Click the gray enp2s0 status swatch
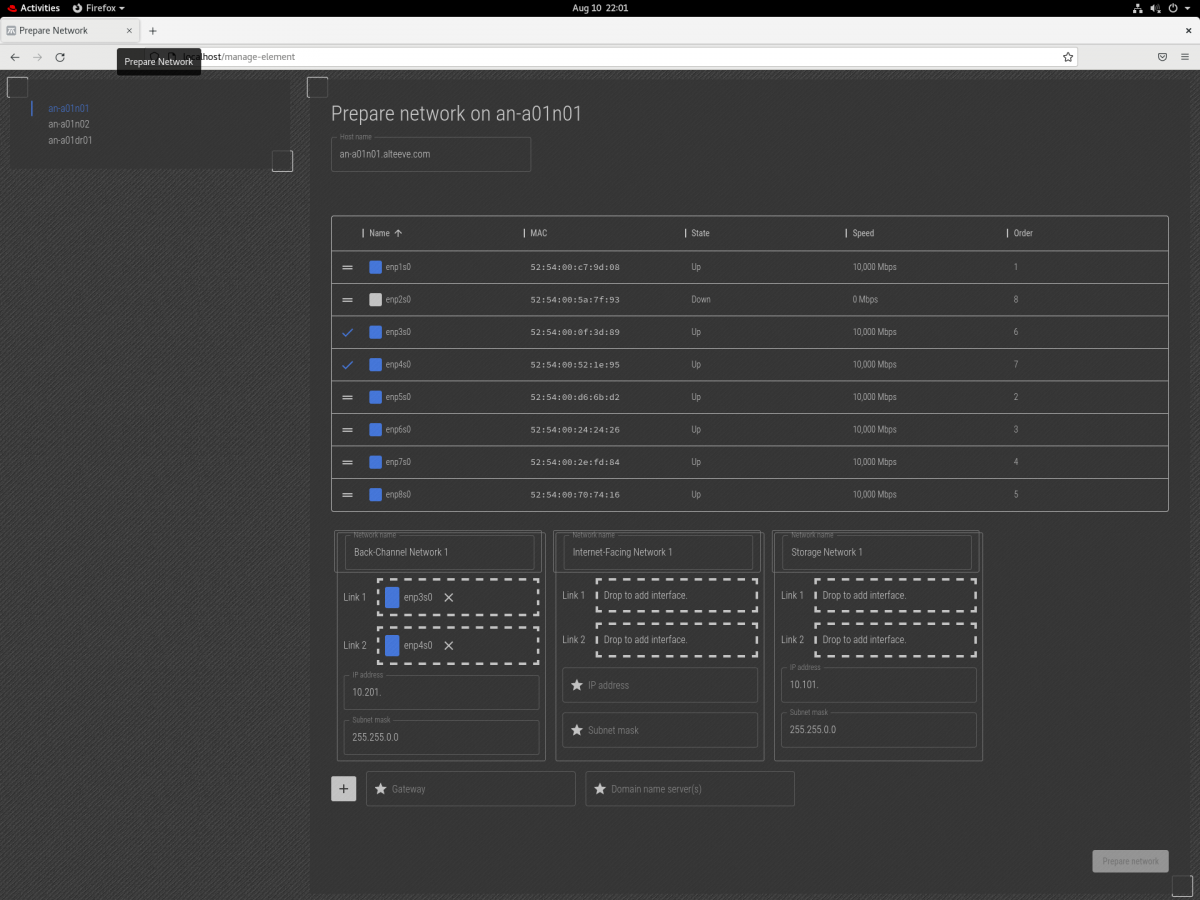The image size is (1200, 900). [x=376, y=300]
